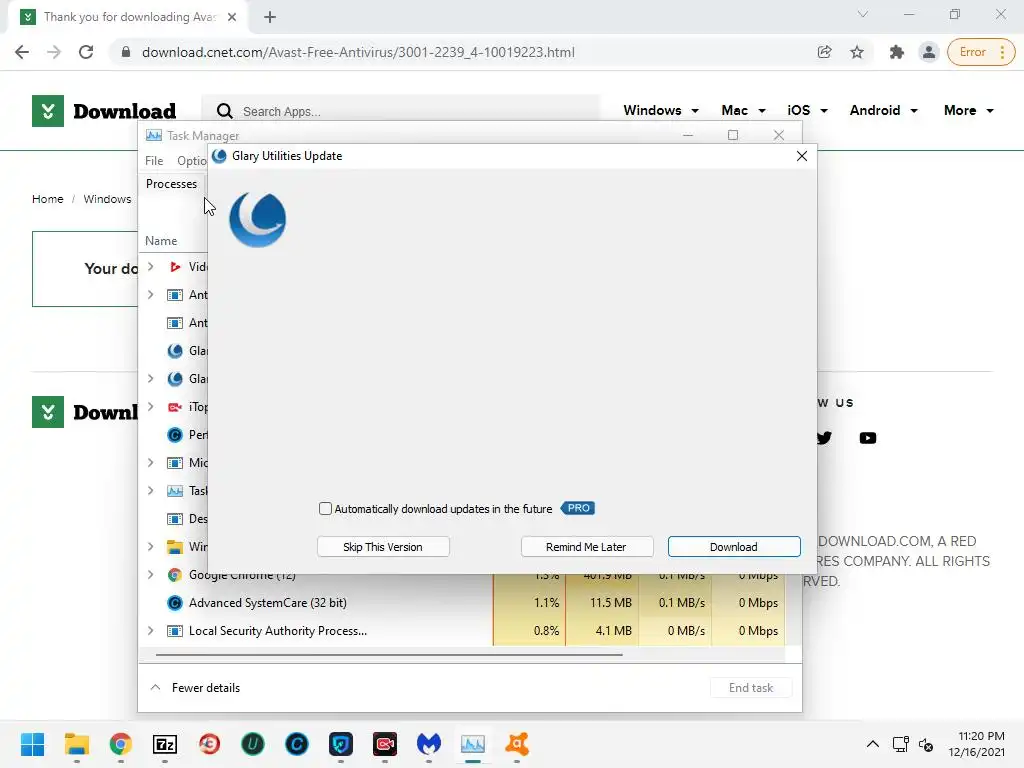Expand the Win... Explorer process row
Image resolution: width=1024 pixels, height=768 pixels.
(151, 547)
